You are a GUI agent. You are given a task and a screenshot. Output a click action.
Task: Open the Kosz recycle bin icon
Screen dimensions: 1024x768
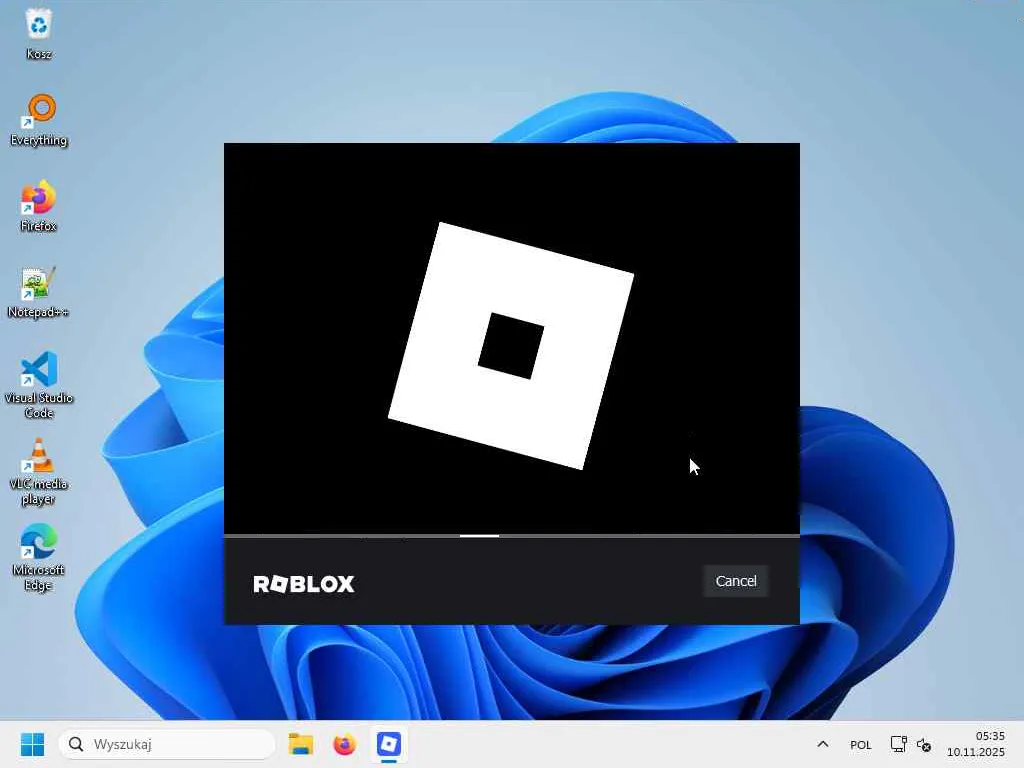pyautogui.click(x=39, y=34)
